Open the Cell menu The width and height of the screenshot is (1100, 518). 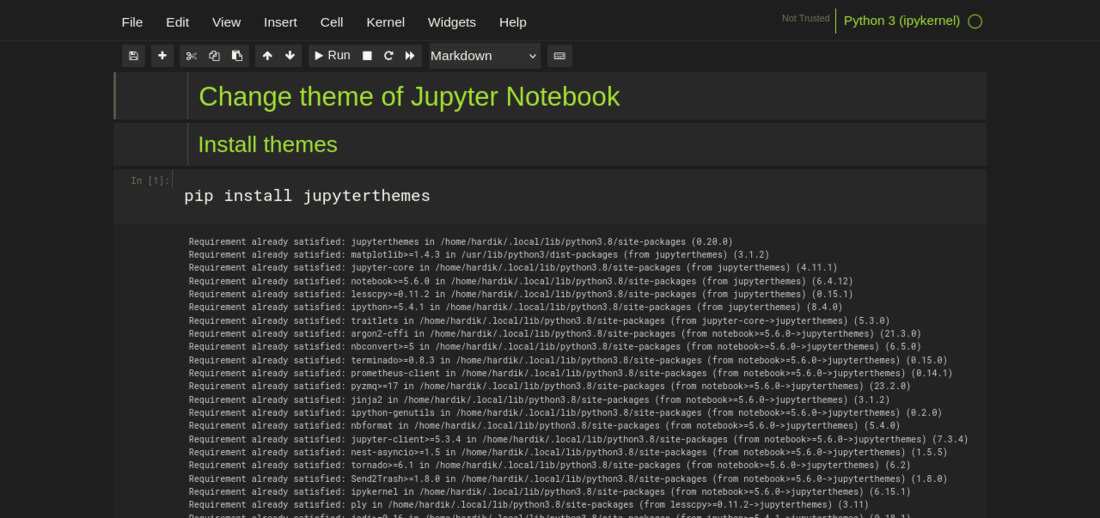[x=332, y=22]
